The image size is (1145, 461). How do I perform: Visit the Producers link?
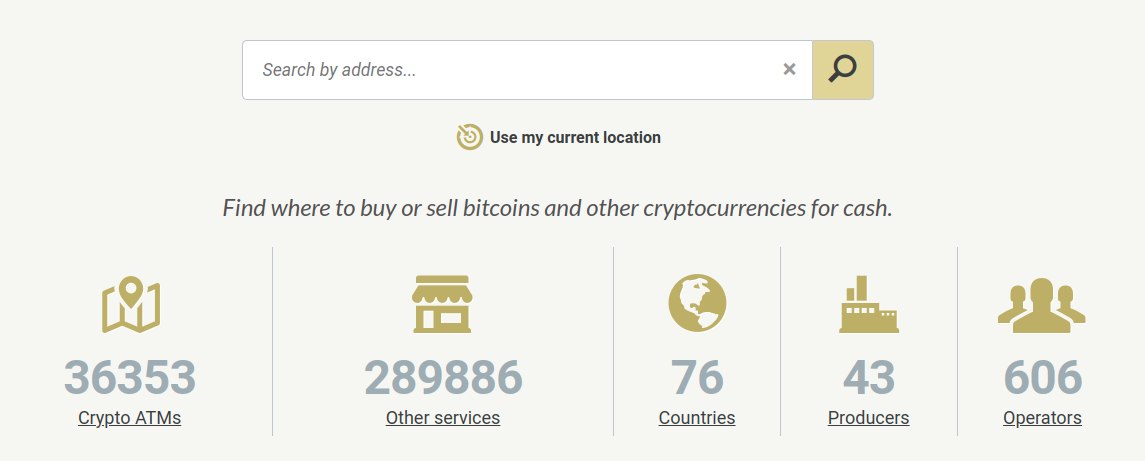869,418
